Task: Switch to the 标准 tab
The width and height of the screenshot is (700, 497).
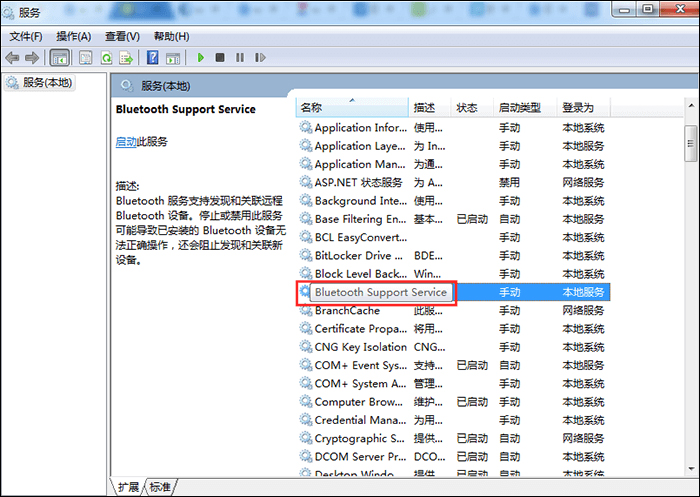Action: click(x=160, y=486)
